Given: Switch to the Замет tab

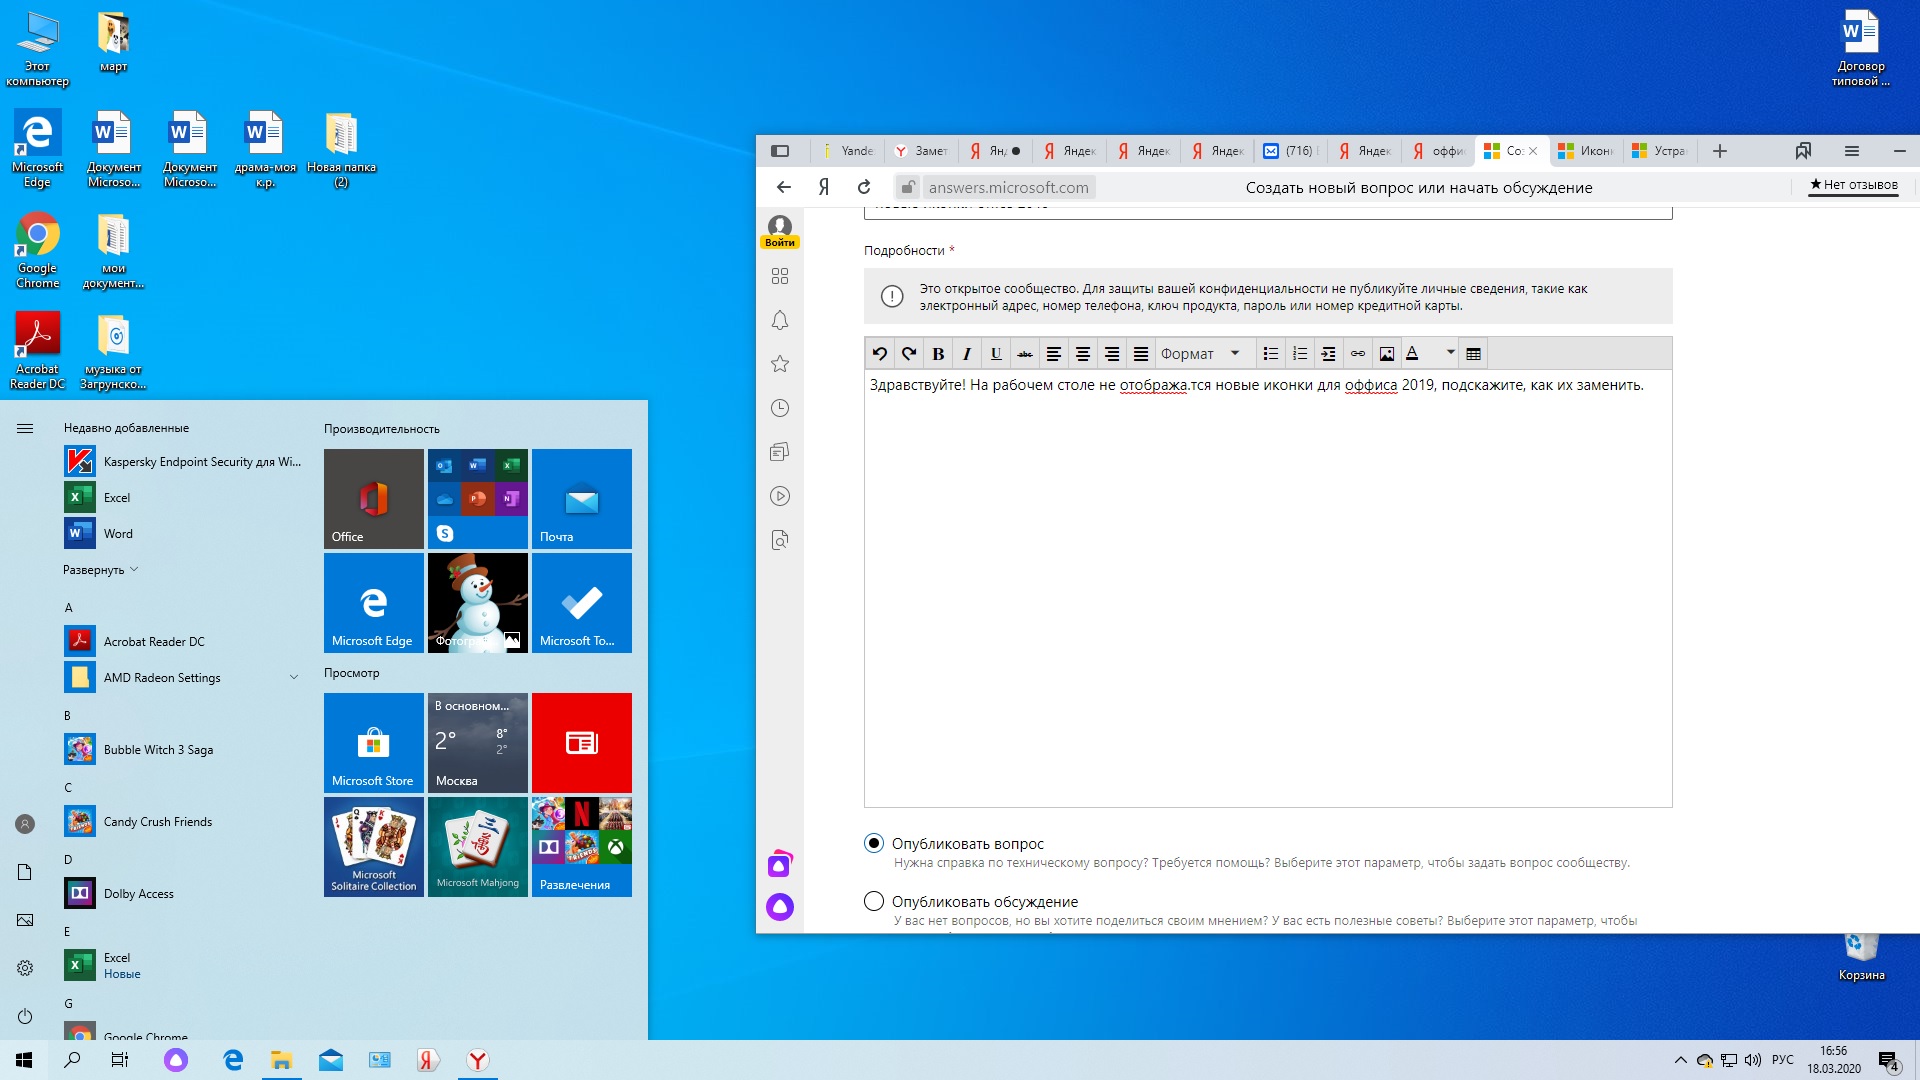Looking at the screenshot, I should [920, 151].
